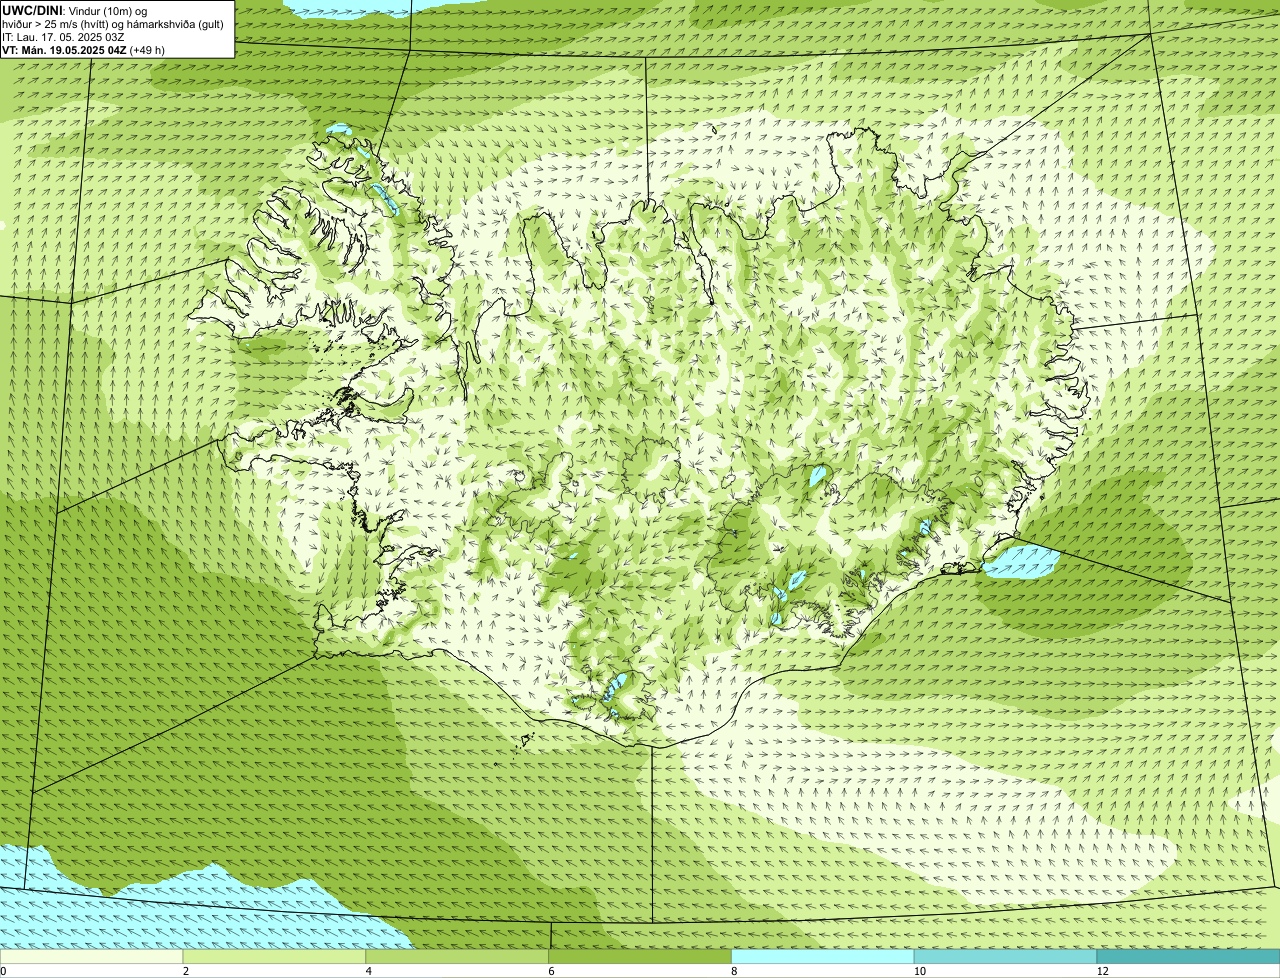1280x978 pixels.
Task: Click the "hviður > 25 m/s (hvítt)" description line
Action: (x=114, y=24)
